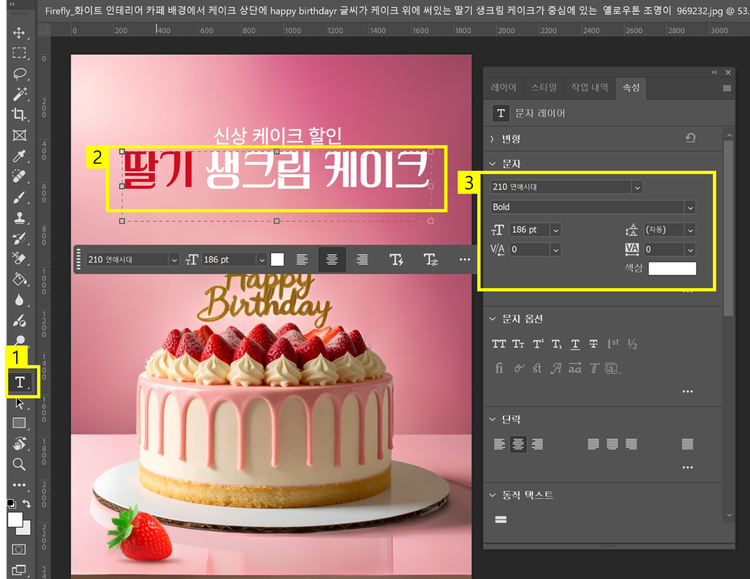Viewport: 750px width, 579px height.
Task: Justify all paragraph lines button
Action: point(687,445)
